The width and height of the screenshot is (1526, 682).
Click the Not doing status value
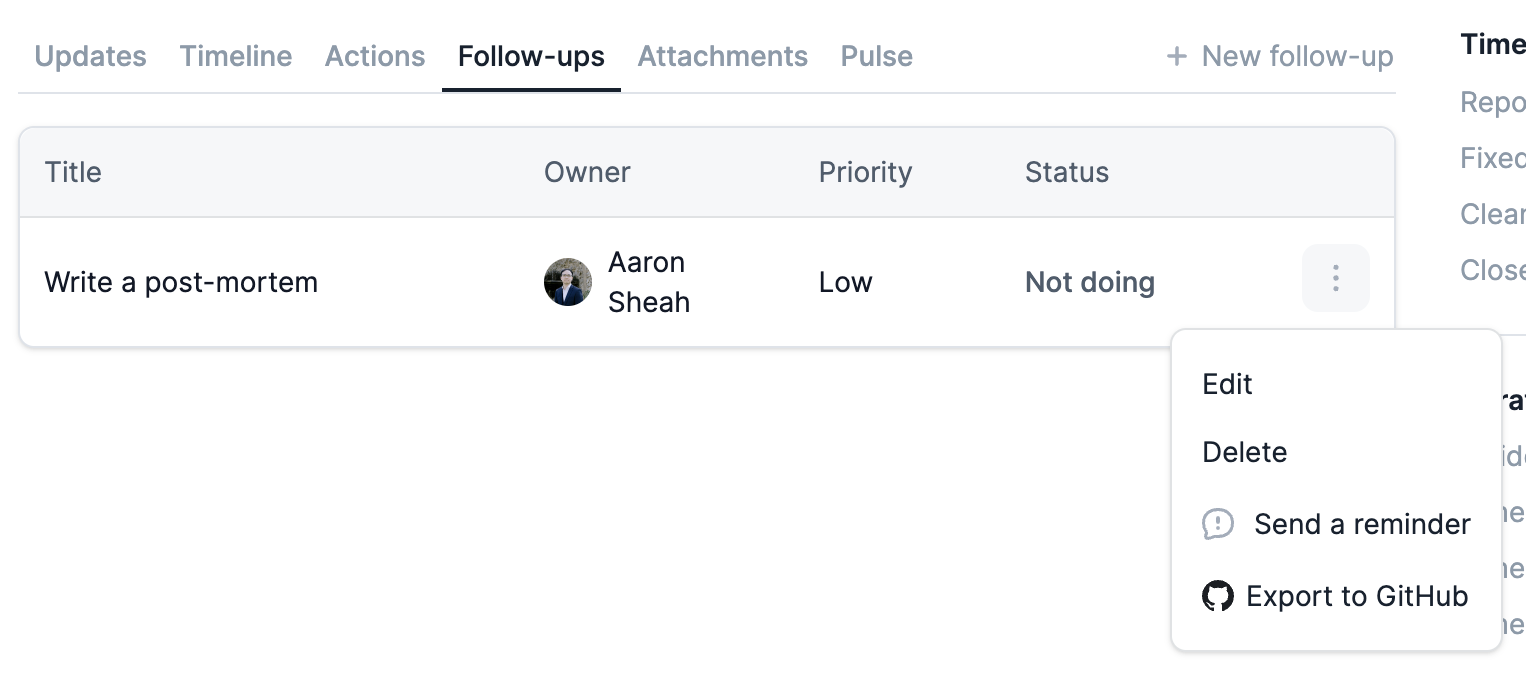pyautogui.click(x=1089, y=283)
